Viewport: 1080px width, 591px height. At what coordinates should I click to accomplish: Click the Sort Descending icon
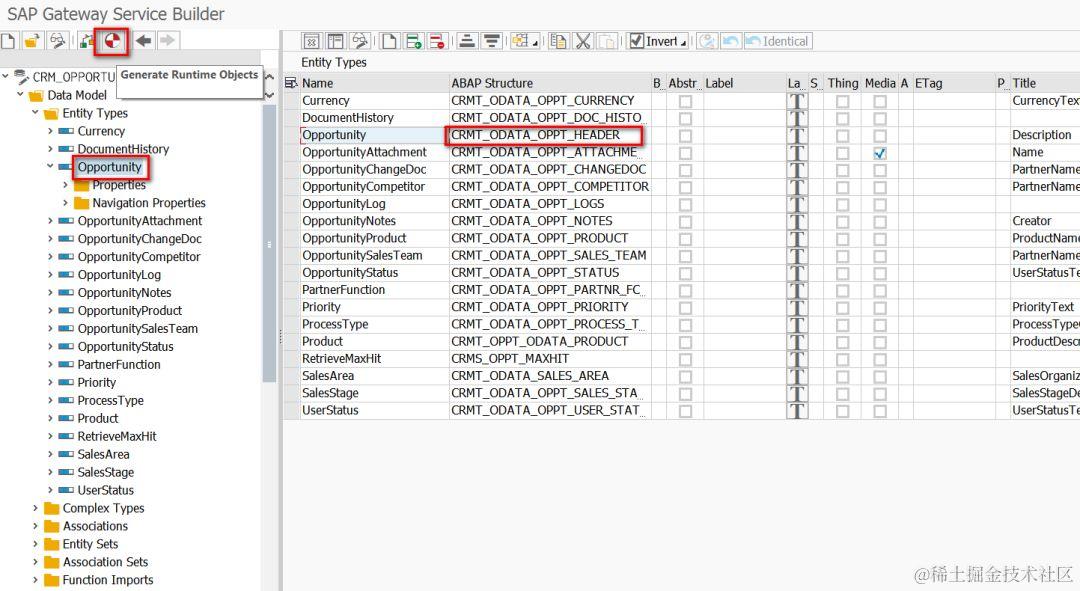pyautogui.click(x=492, y=41)
